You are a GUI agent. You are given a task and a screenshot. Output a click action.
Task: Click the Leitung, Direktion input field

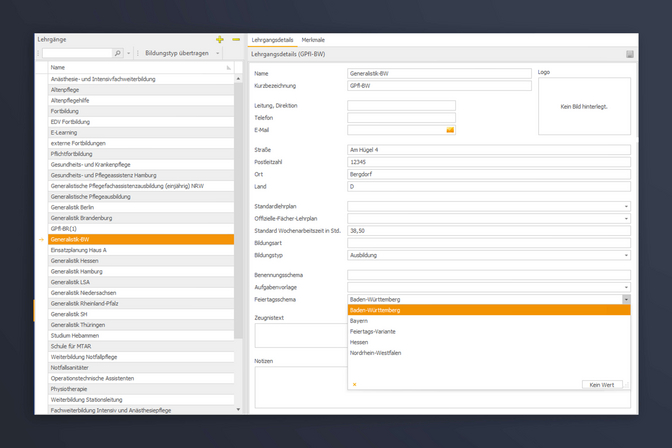point(401,105)
